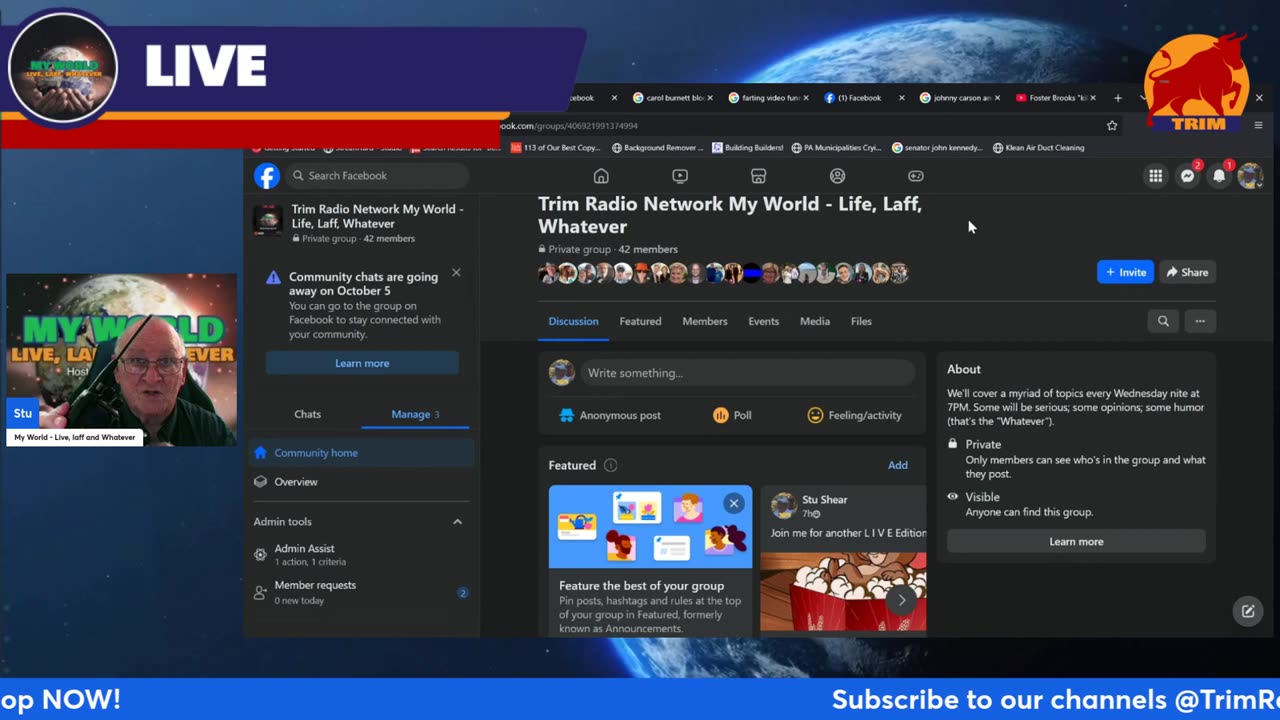Open the Gaming controller icon

(x=916, y=176)
